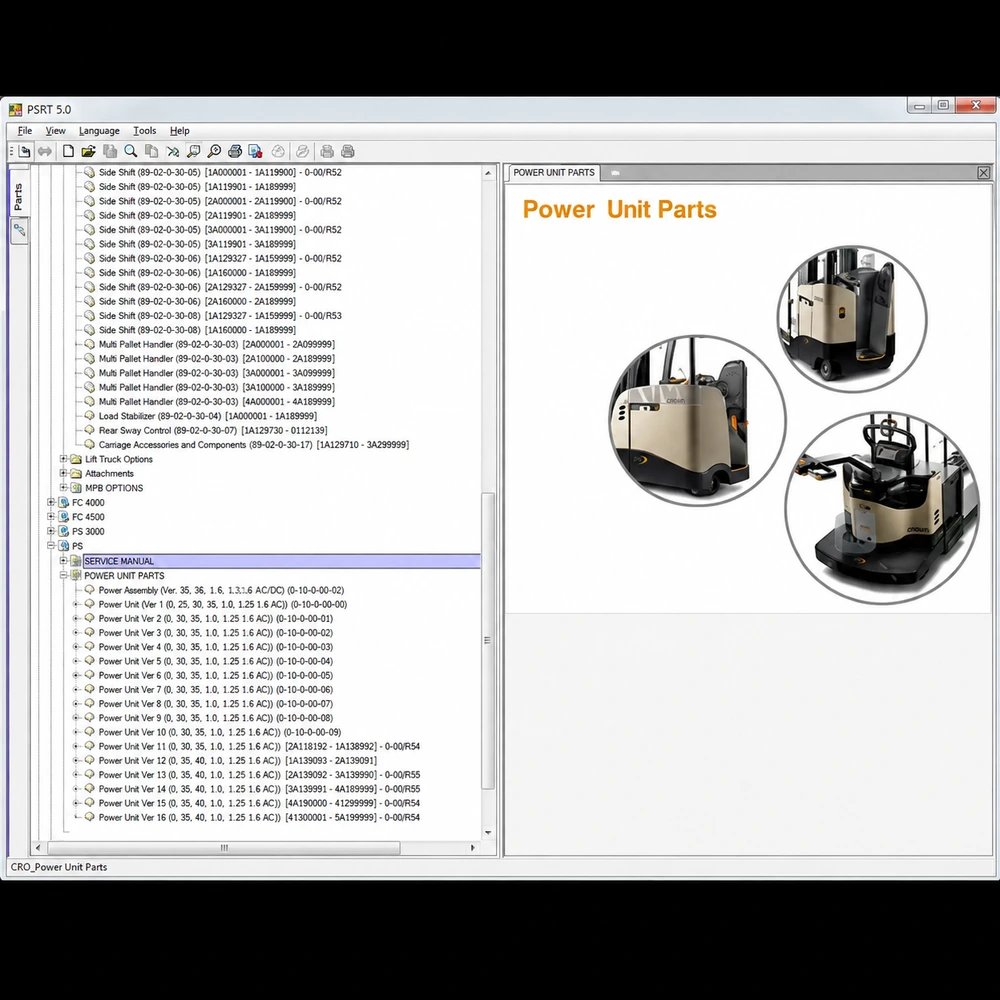The width and height of the screenshot is (1000, 1000).
Task: Switch to the vertical Parts side tab
Action: coord(18,196)
